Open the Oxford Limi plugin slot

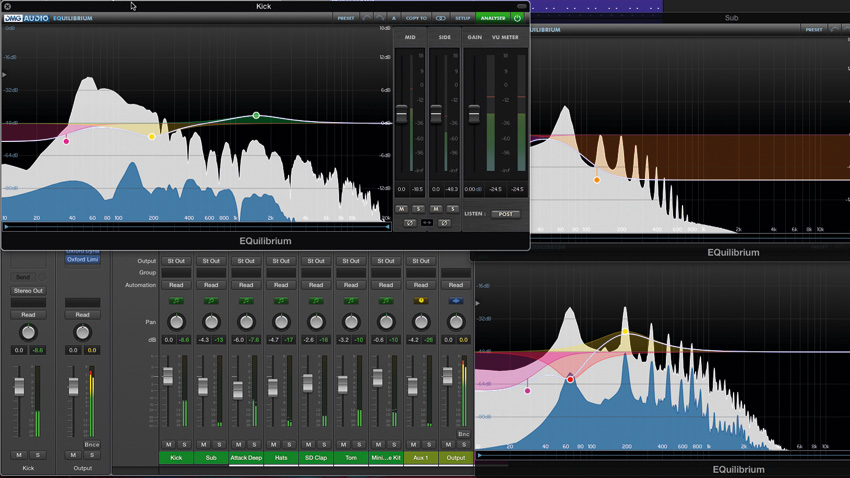[x=83, y=259]
